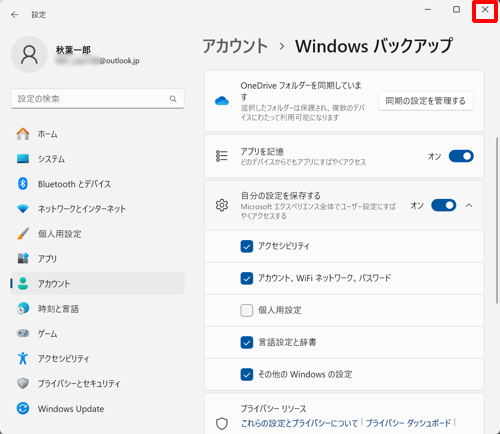Viewport: 500px width, 434px height.
Task: Click the Windows Update sync icon
Action: point(23,408)
